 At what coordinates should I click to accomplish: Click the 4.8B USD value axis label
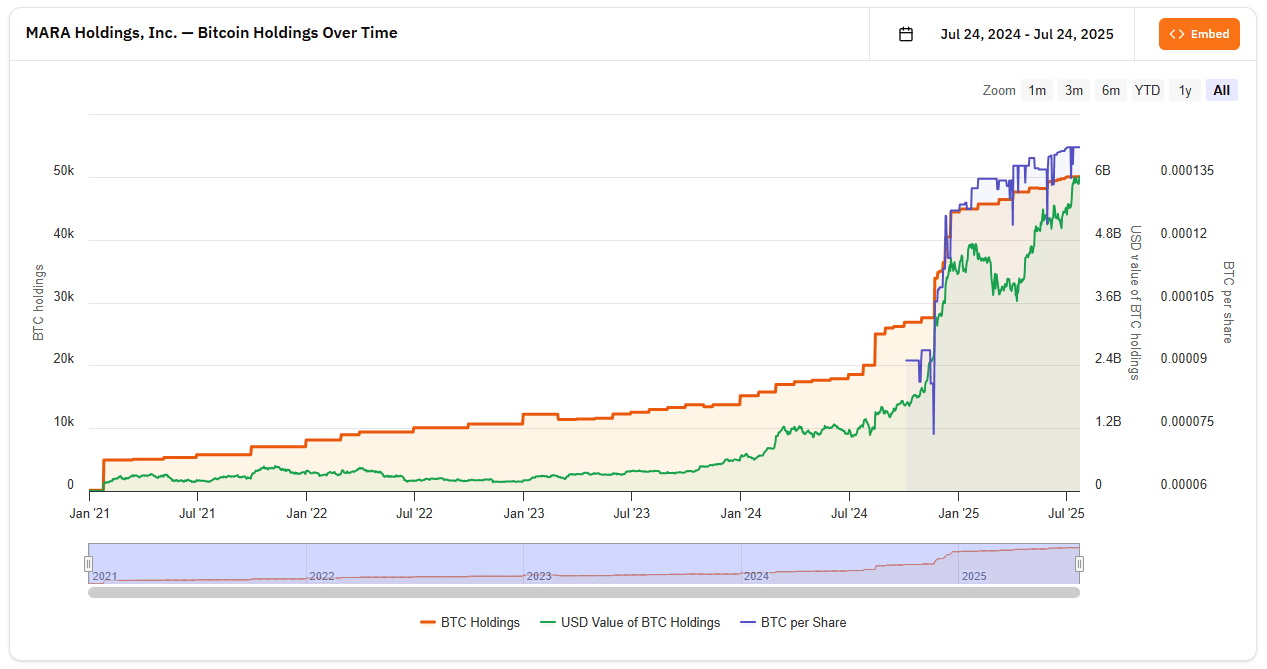pyautogui.click(x=1108, y=234)
